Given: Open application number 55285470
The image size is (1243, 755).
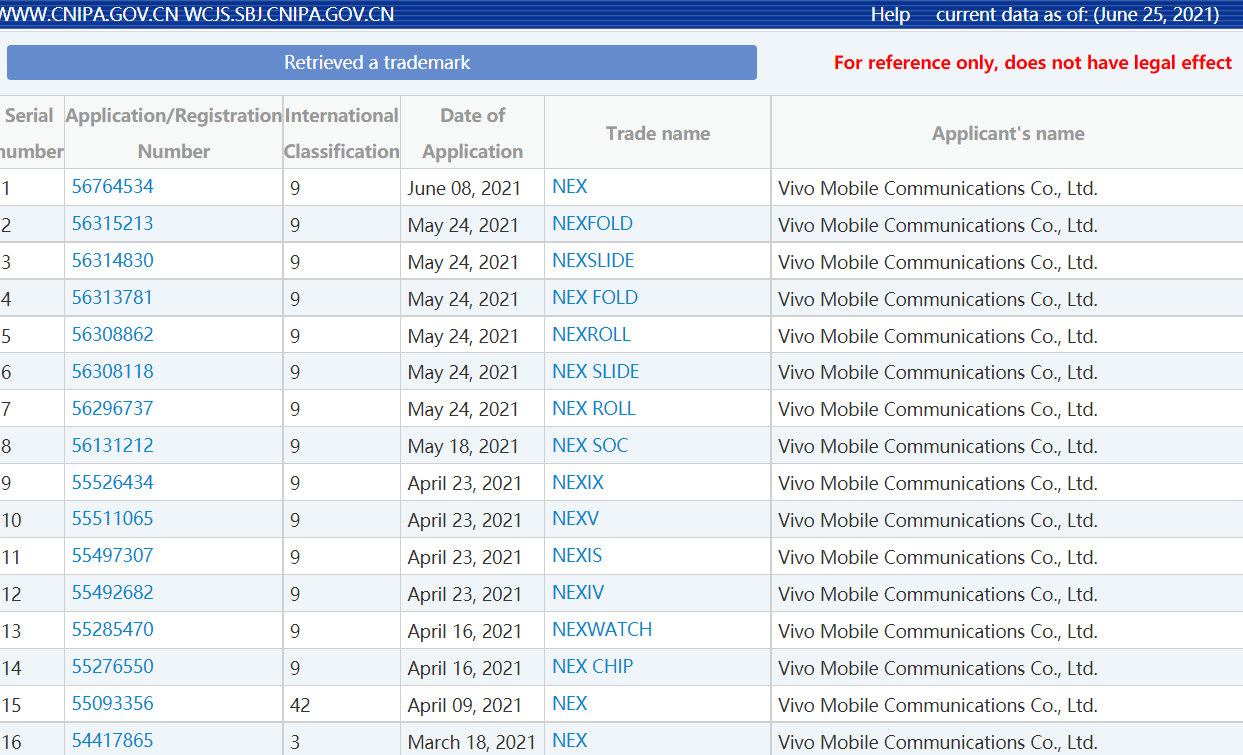Looking at the screenshot, I should (x=113, y=630).
